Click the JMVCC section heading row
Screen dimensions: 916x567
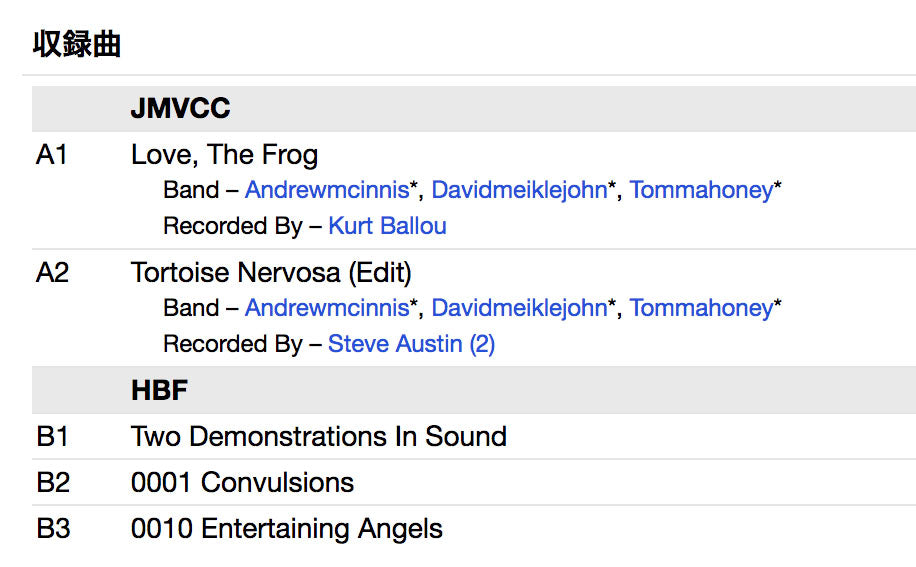(x=181, y=109)
